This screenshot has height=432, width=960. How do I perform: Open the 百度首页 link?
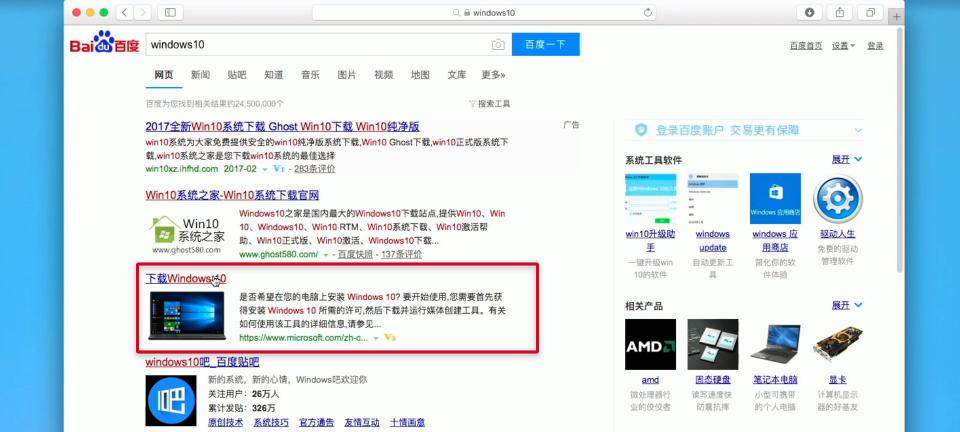(806, 46)
